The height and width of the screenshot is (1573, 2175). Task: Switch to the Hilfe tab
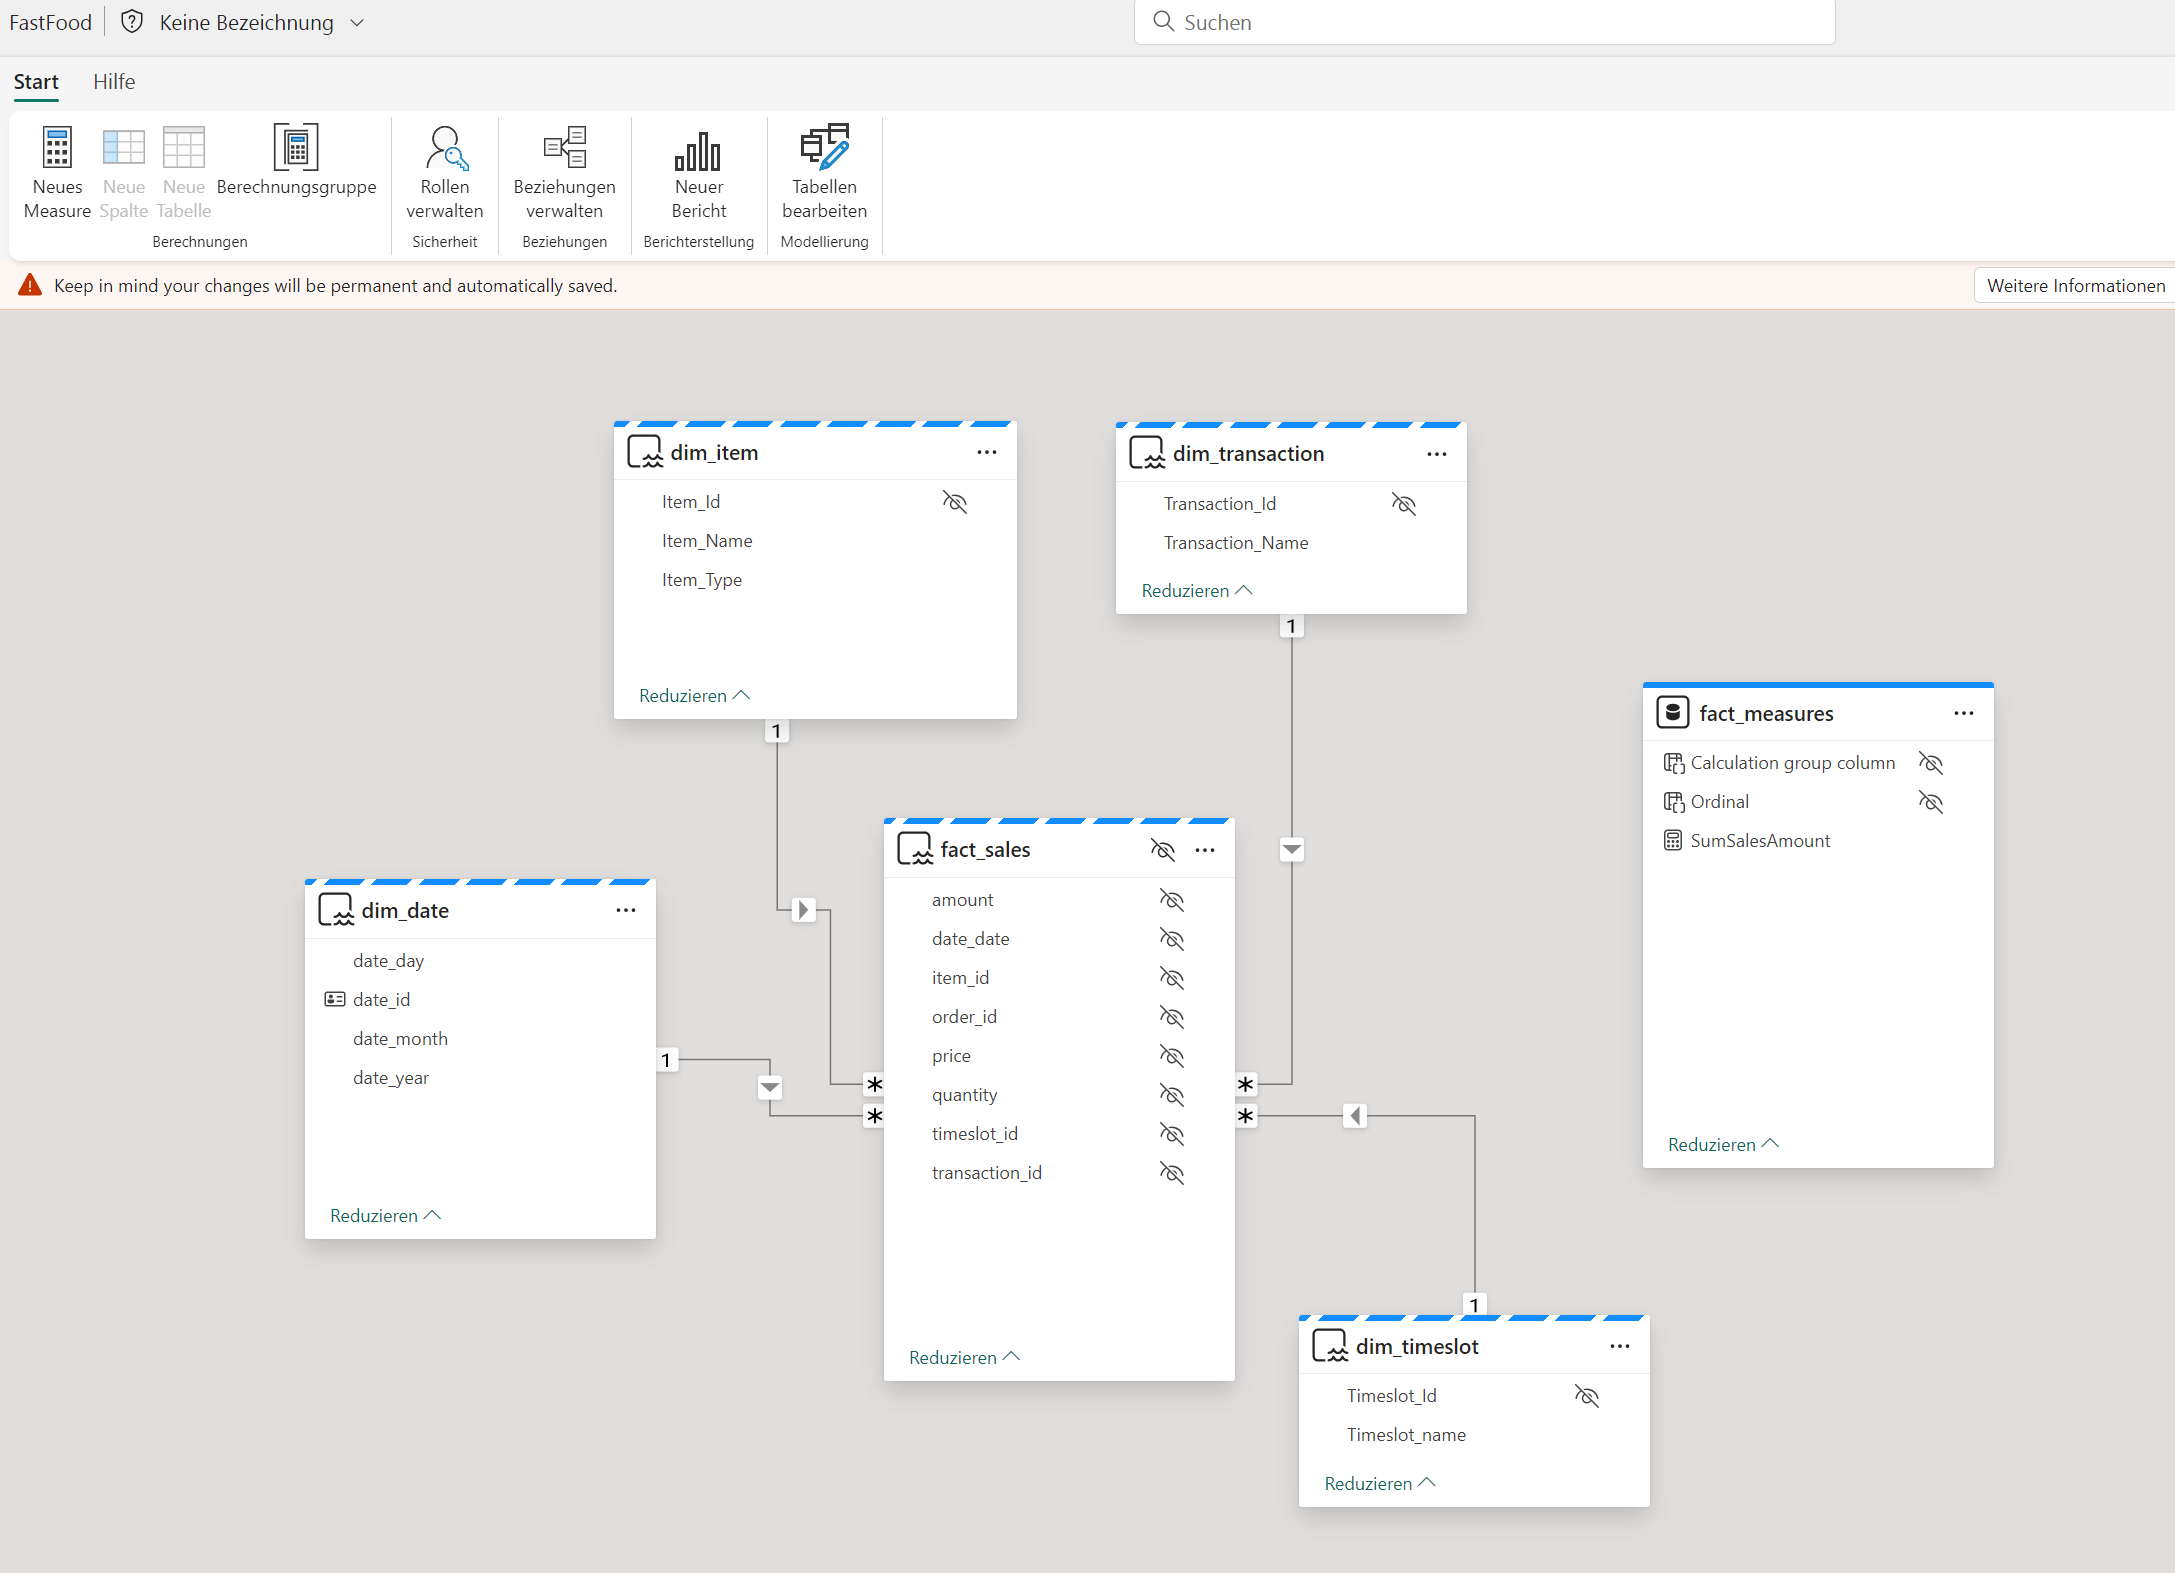pyautogui.click(x=114, y=82)
